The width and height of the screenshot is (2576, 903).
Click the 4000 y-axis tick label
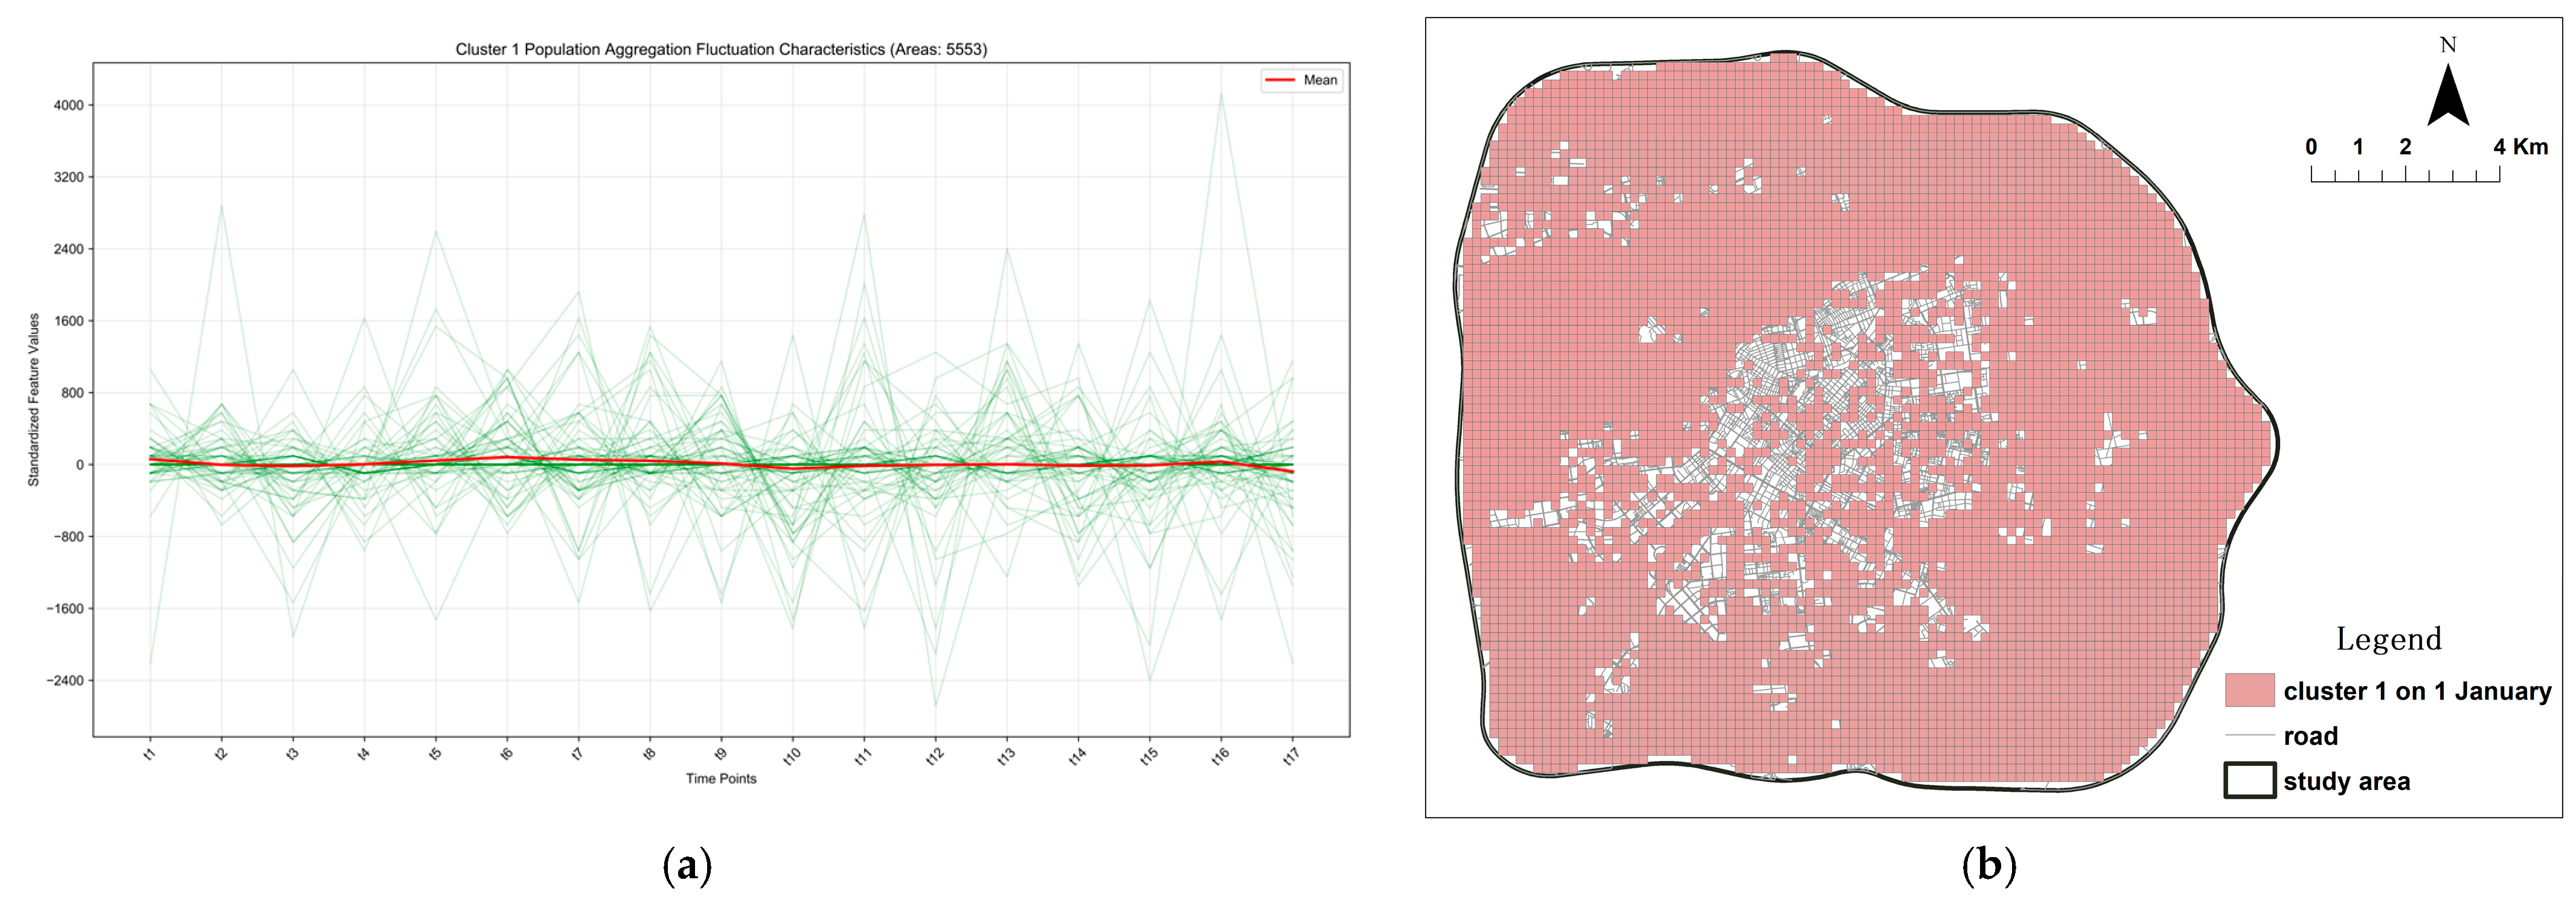[68, 105]
